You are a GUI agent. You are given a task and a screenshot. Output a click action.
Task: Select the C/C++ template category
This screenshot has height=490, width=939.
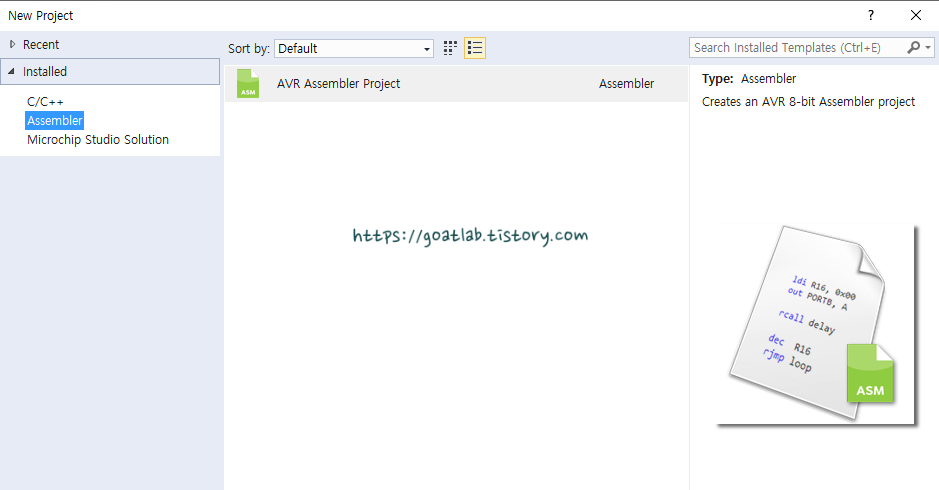coord(46,102)
